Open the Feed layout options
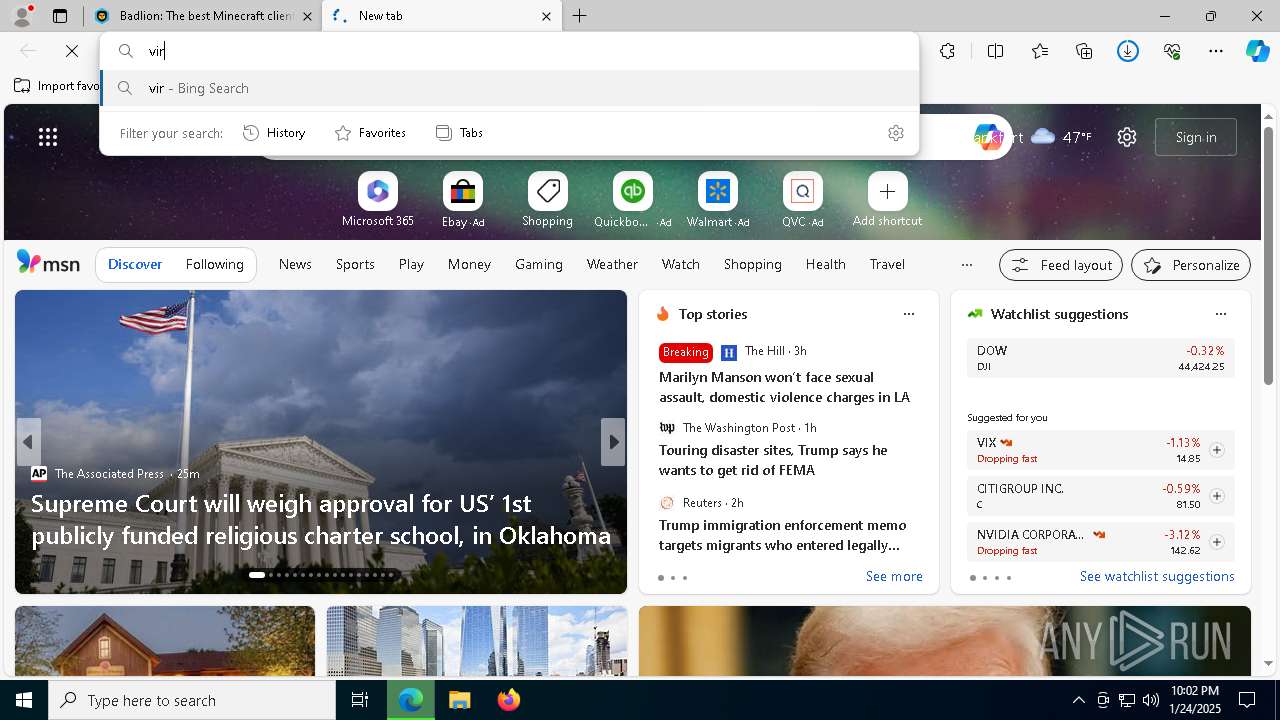Screen dimensions: 1280x720 click(x=1061, y=265)
